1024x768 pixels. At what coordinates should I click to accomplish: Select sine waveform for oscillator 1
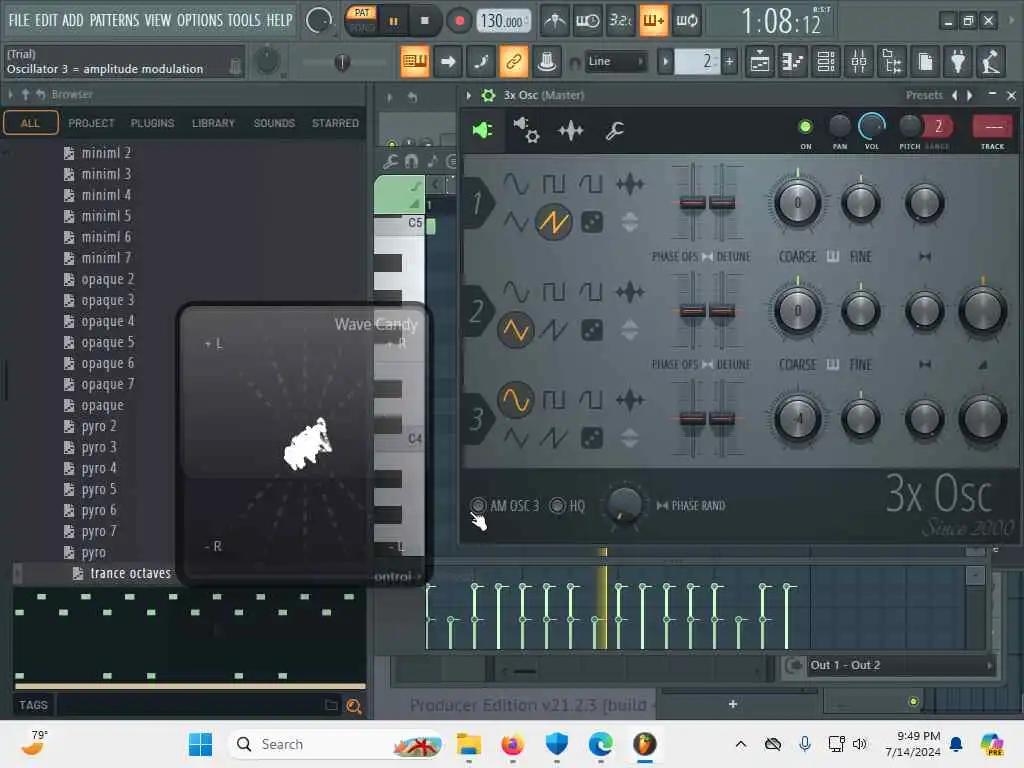[x=515, y=184]
